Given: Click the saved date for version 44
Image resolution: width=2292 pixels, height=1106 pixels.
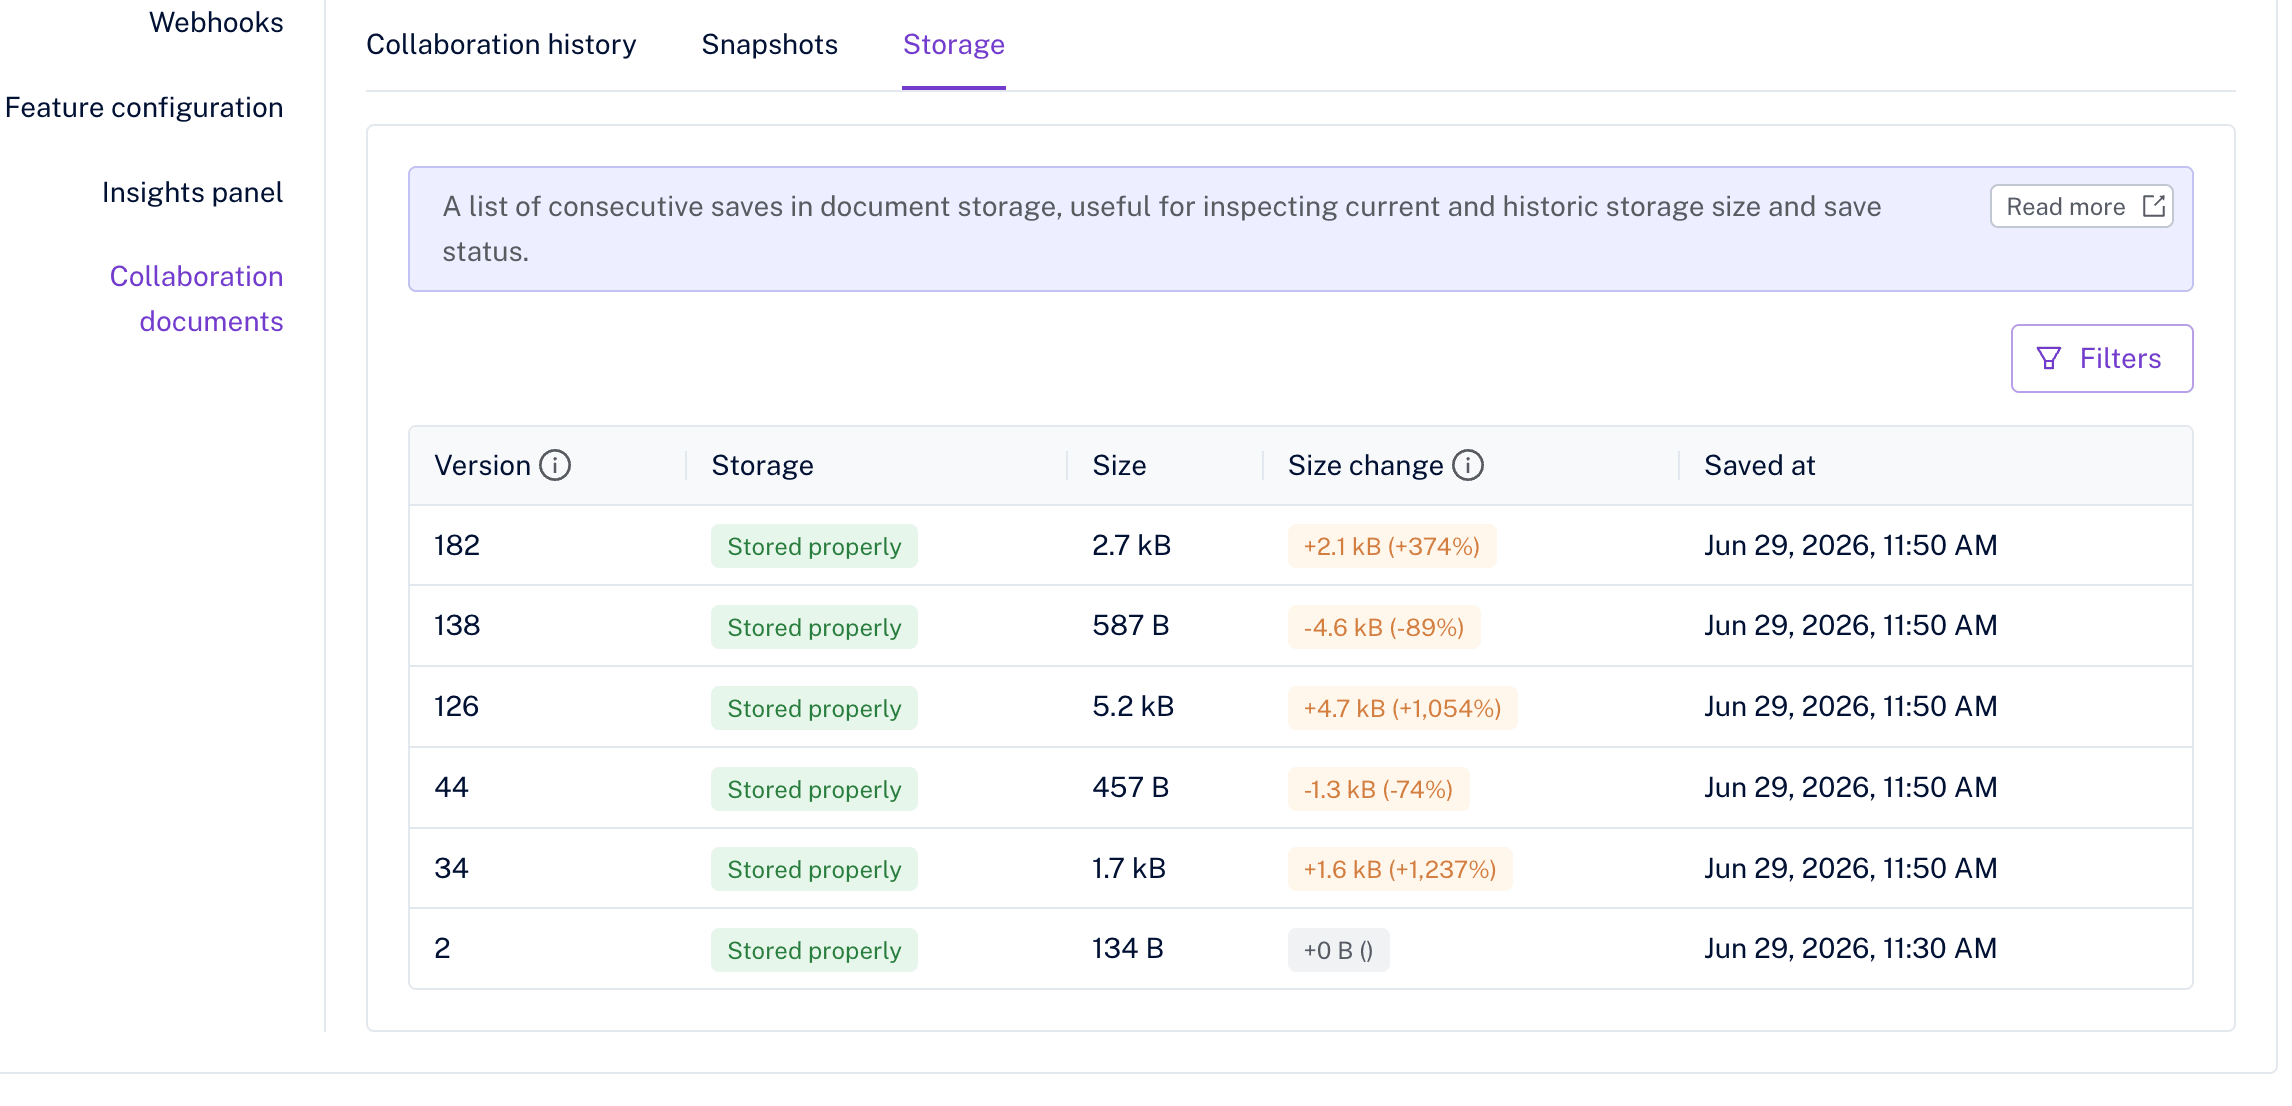Looking at the screenshot, I should (x=1851, y=787).
